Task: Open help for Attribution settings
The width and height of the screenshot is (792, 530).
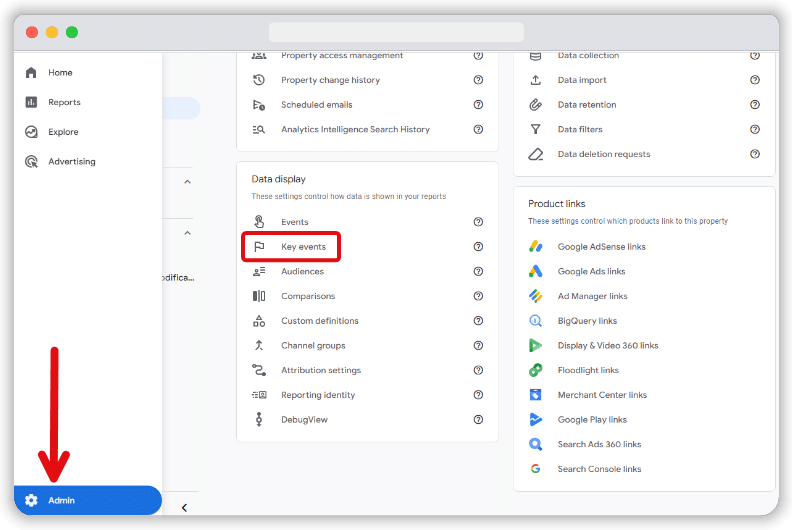Action: [x=478, y=370]
